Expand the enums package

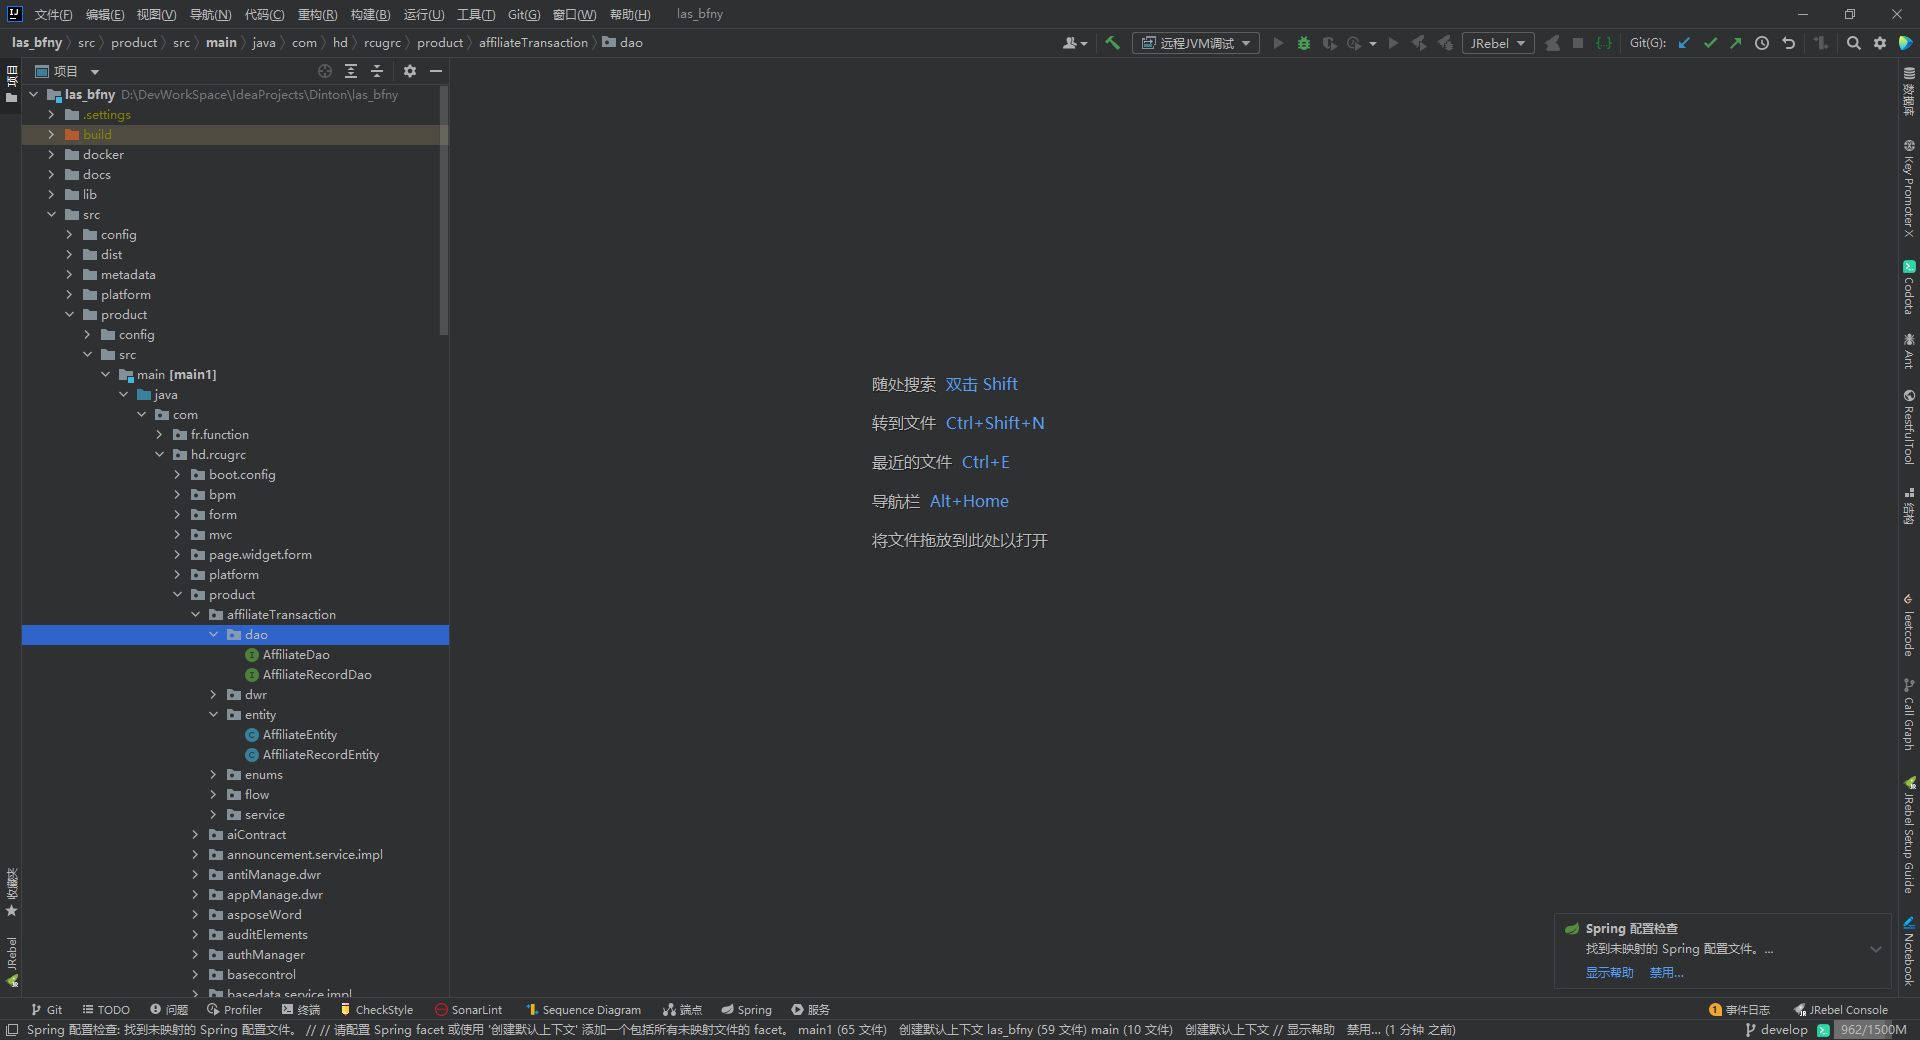[x=213, y=775]
